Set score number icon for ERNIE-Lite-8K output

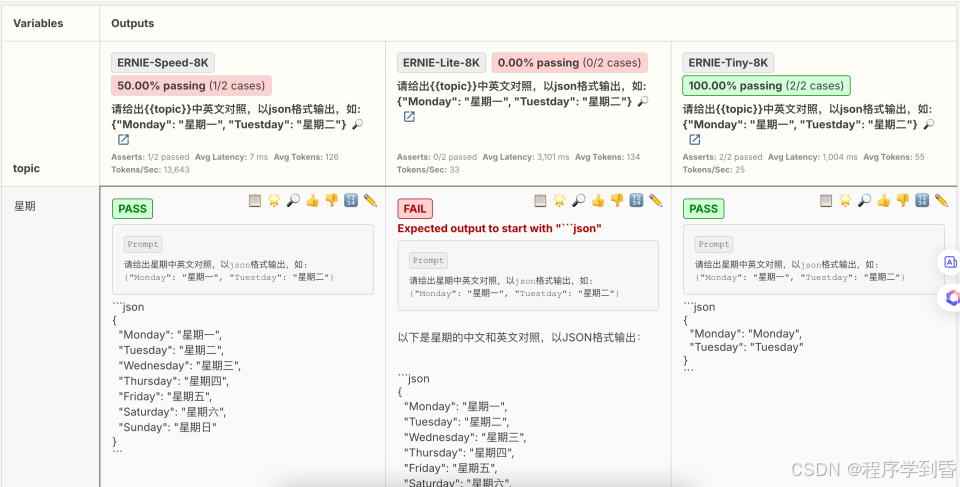point(636,200)
